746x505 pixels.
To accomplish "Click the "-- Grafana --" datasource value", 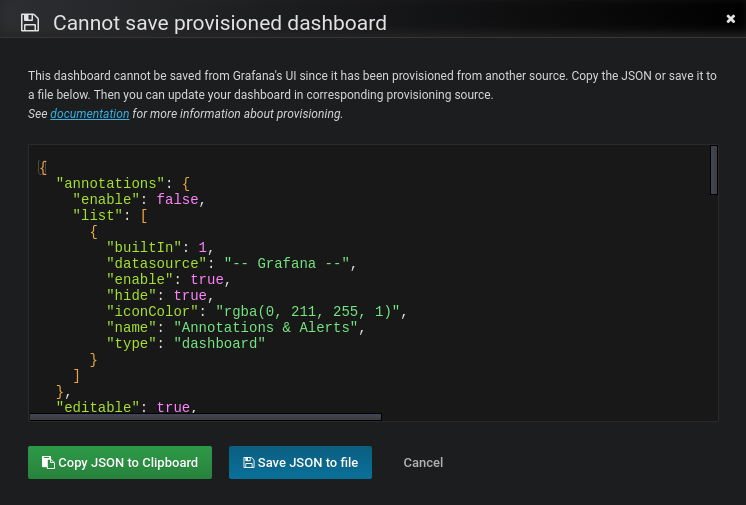I will [286, 264].
